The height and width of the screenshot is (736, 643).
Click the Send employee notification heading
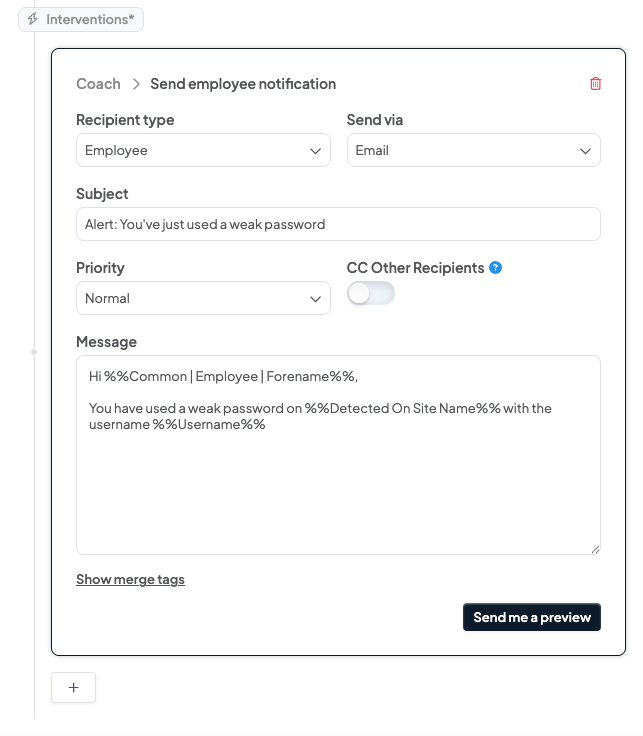click(243, 84)
